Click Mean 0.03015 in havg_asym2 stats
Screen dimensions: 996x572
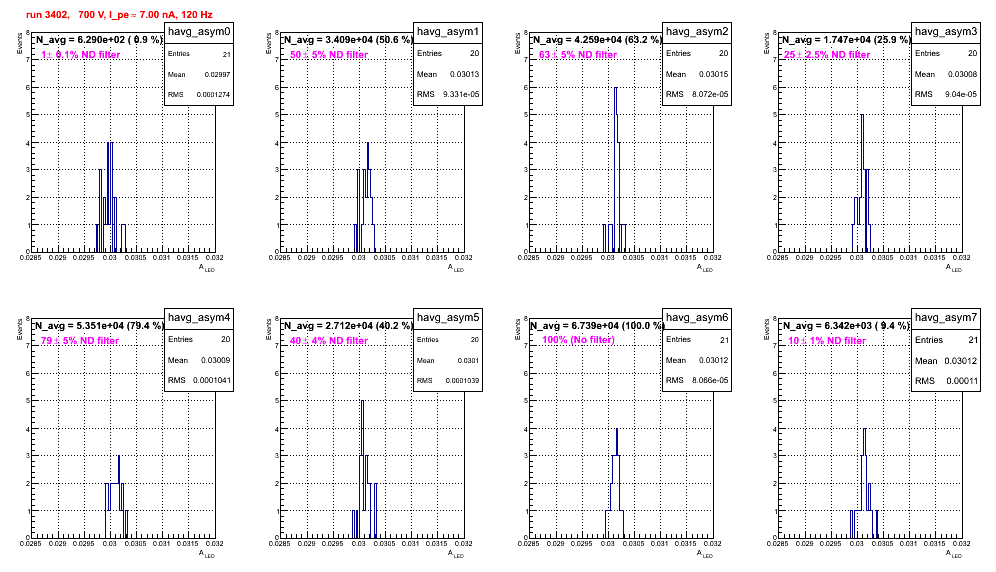coord(697,74)
